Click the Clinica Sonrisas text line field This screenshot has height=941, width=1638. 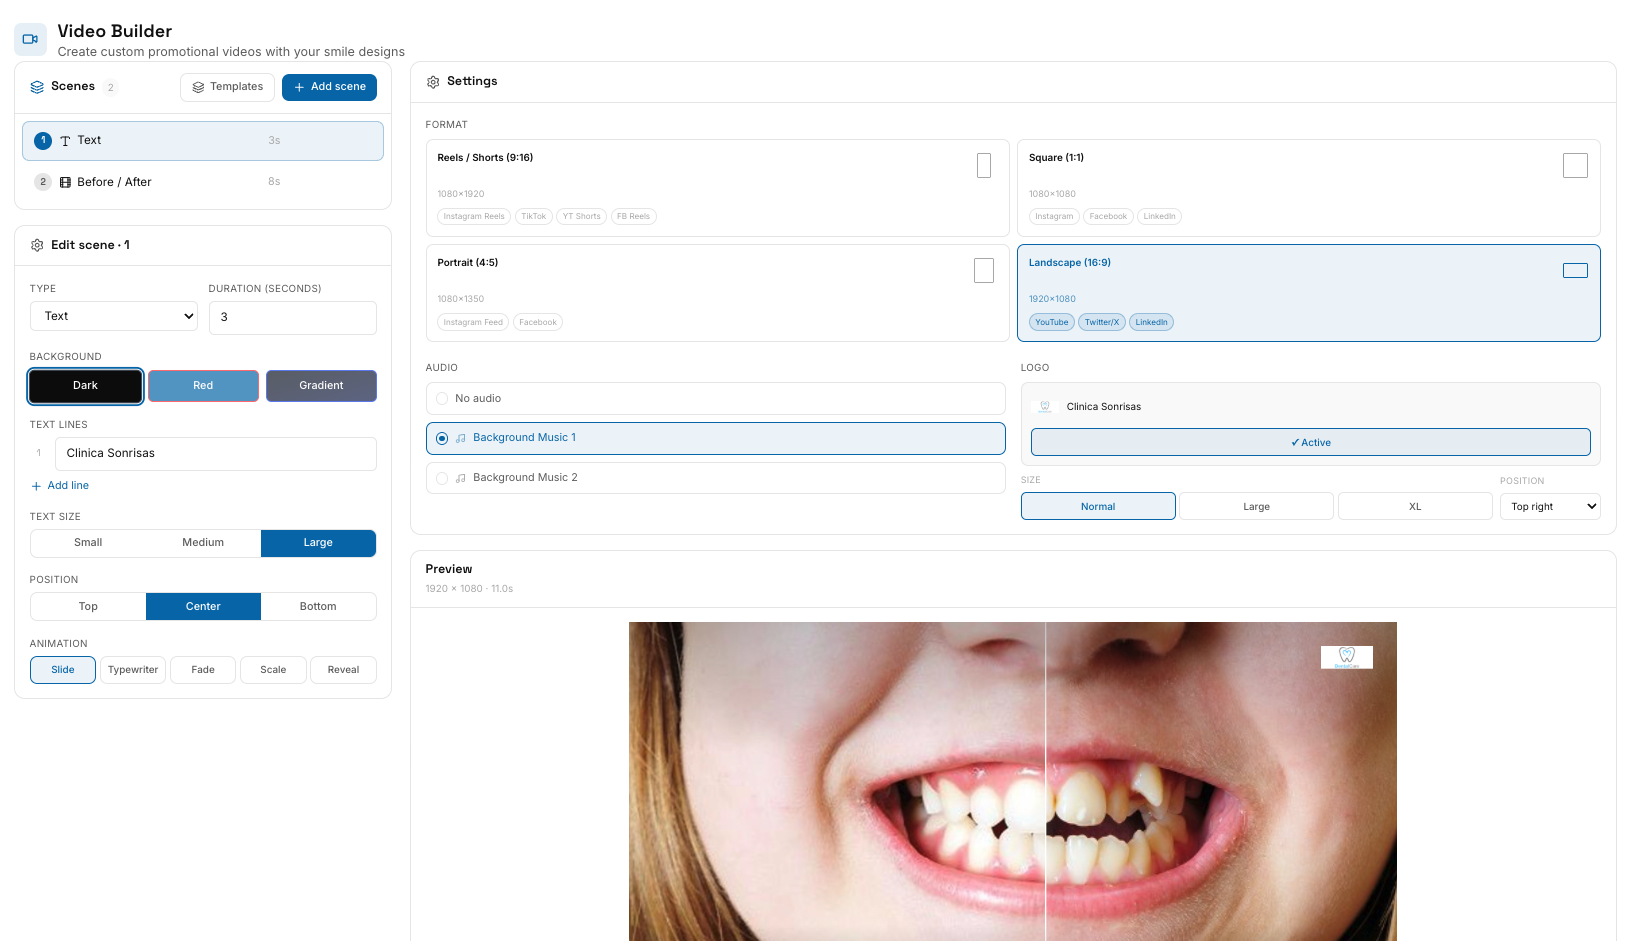[x=215, y=453]
